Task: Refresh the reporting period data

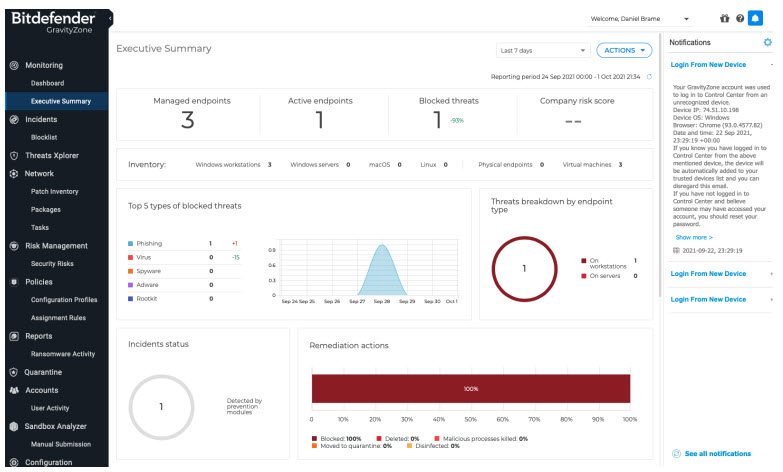Action: (649, 76)
